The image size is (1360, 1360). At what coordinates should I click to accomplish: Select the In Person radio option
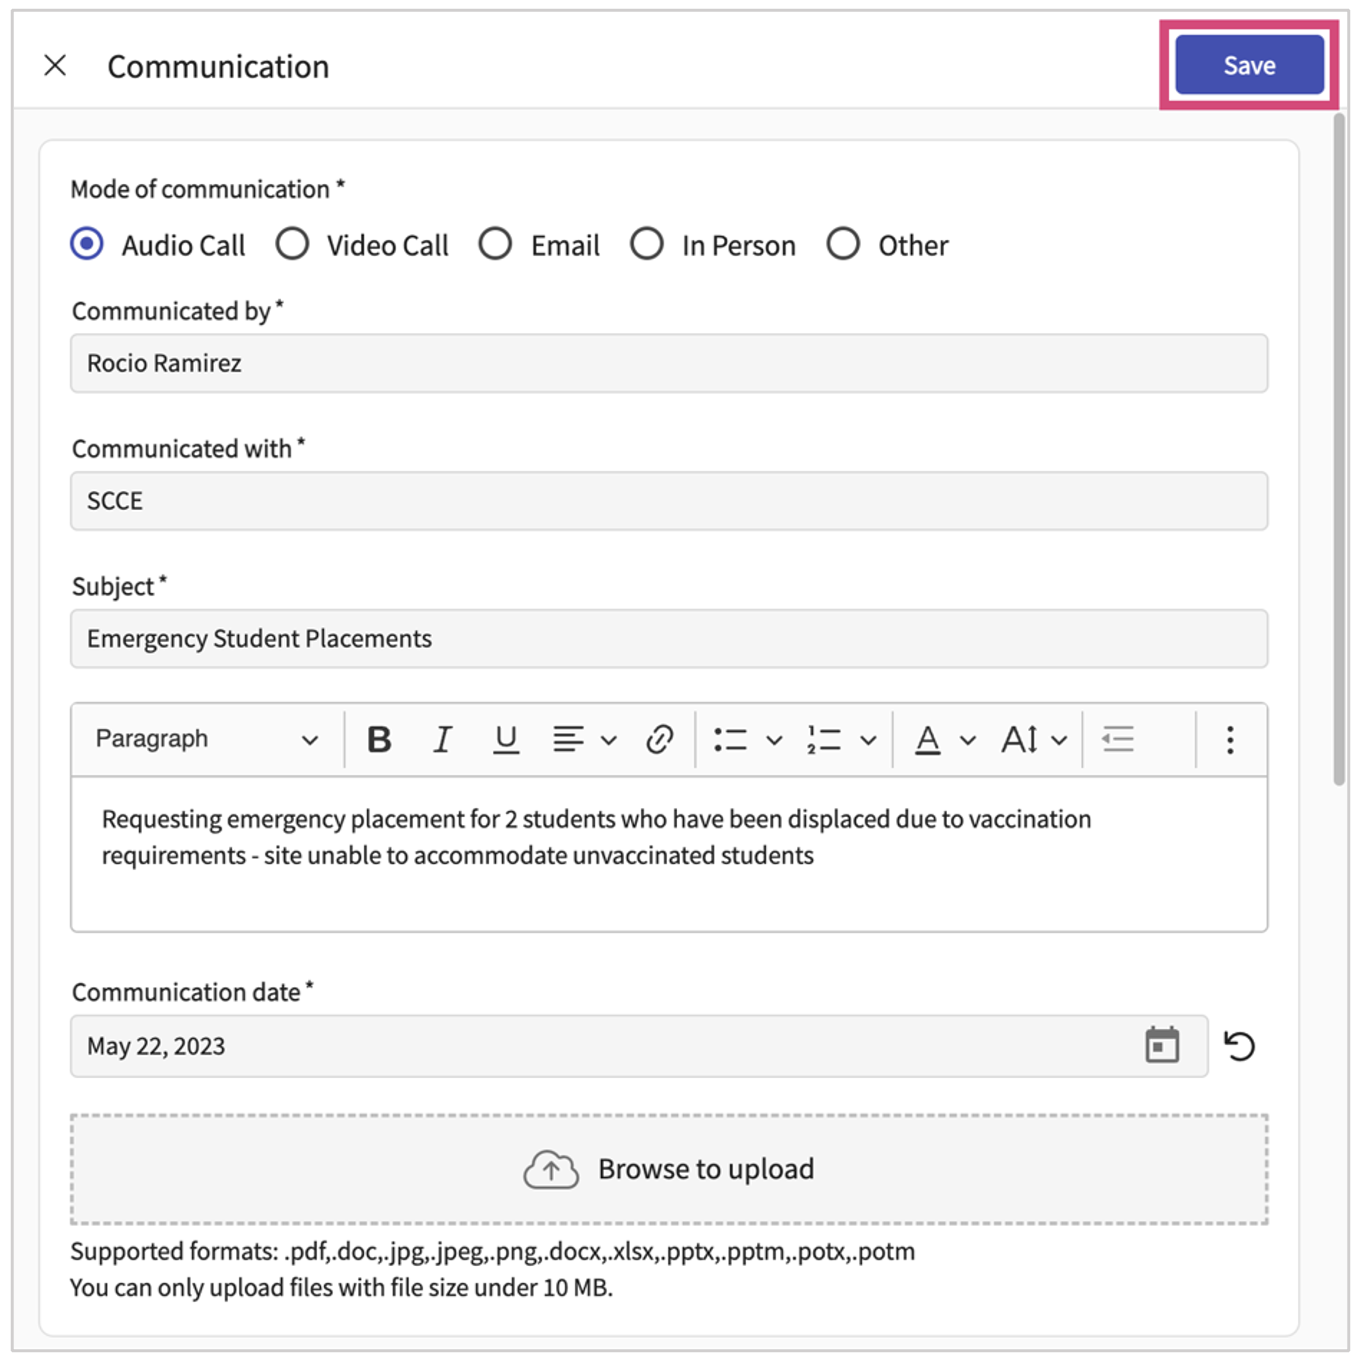(x=647, y=244)
